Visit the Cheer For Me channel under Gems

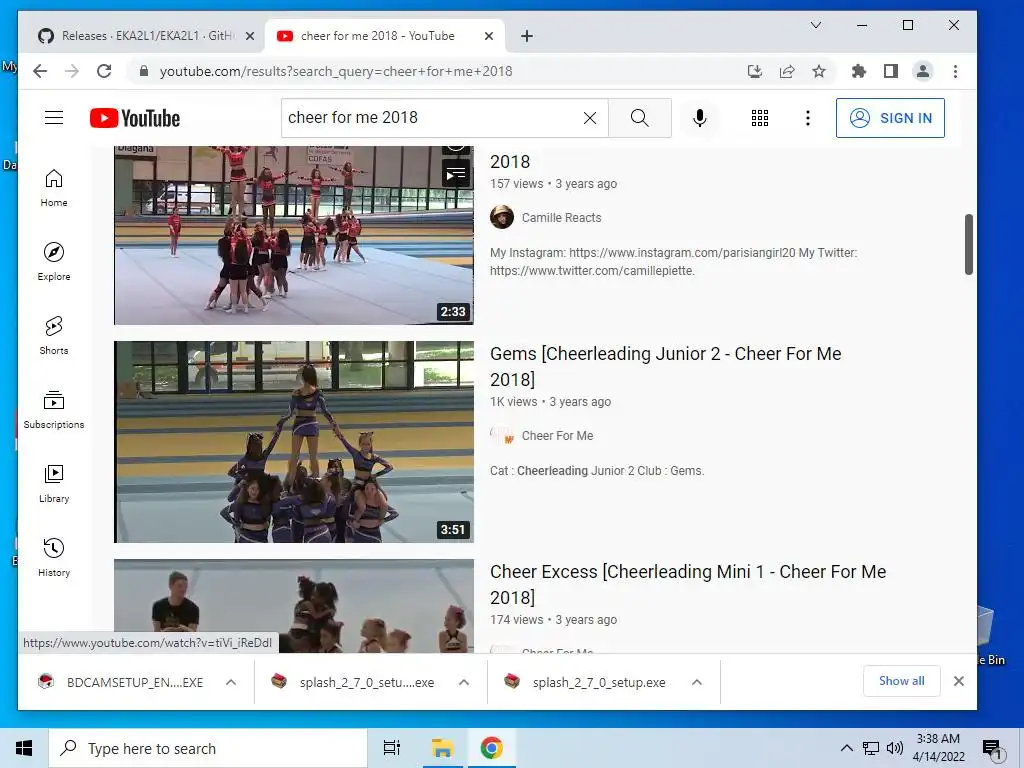click(x=557, y=436)
